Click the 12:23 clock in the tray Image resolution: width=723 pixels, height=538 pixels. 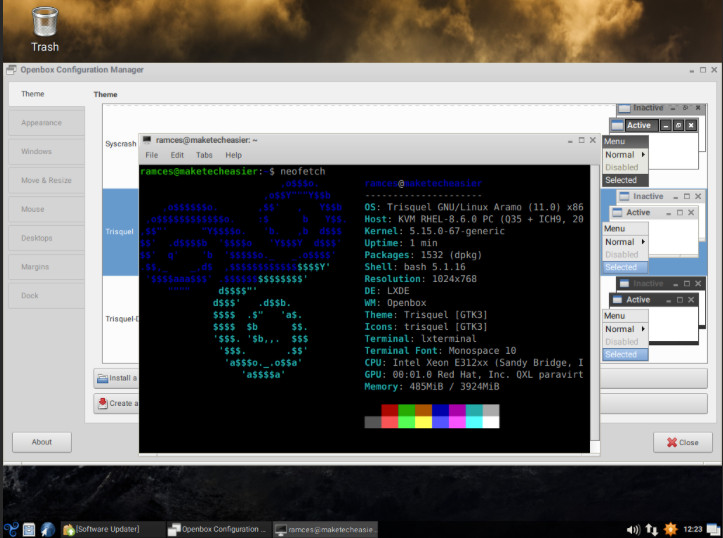coord(693,529)
